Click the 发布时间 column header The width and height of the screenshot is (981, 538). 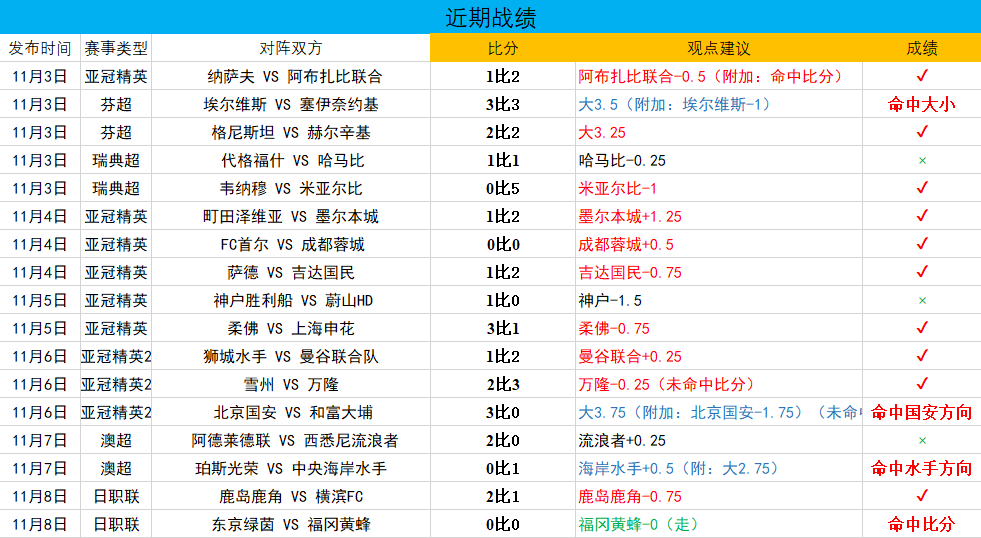pyautogui.click(x=40, y=48)
